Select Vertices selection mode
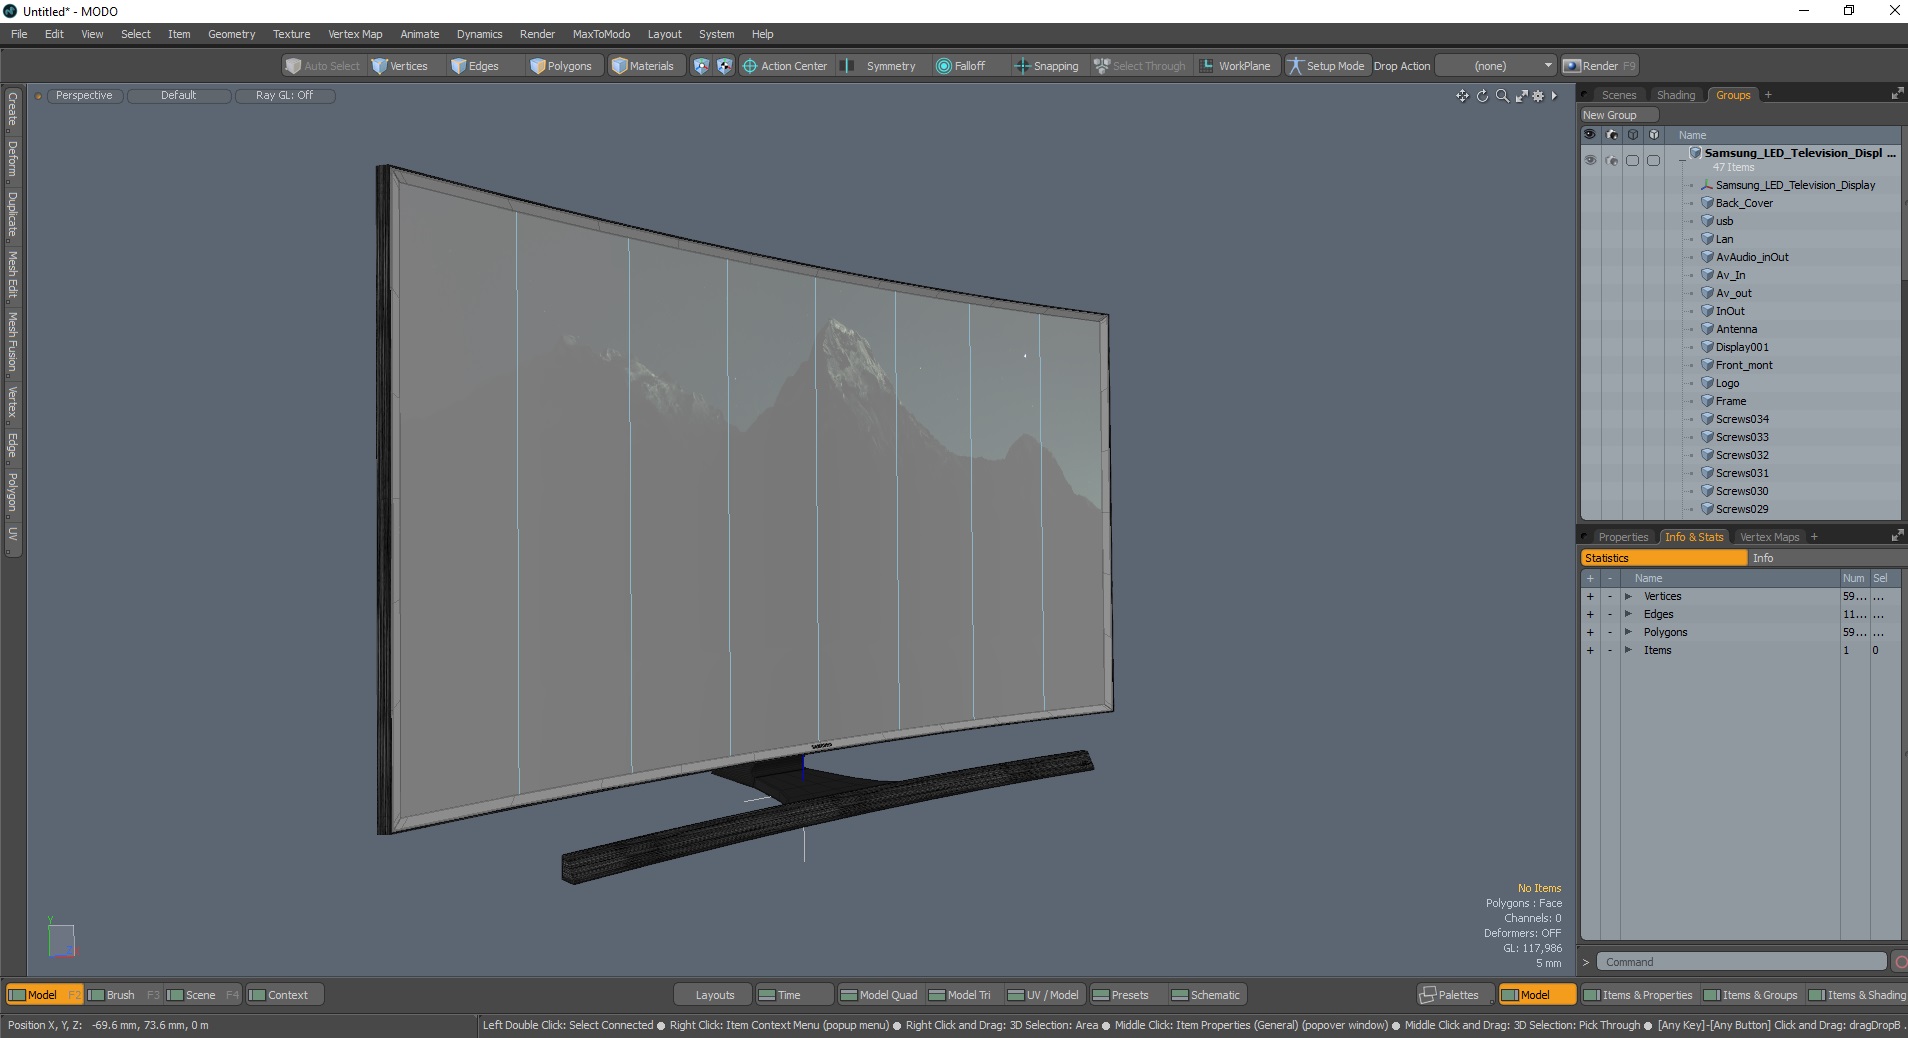This screenshot has height=1038, width=1908. tap(400, 66)
